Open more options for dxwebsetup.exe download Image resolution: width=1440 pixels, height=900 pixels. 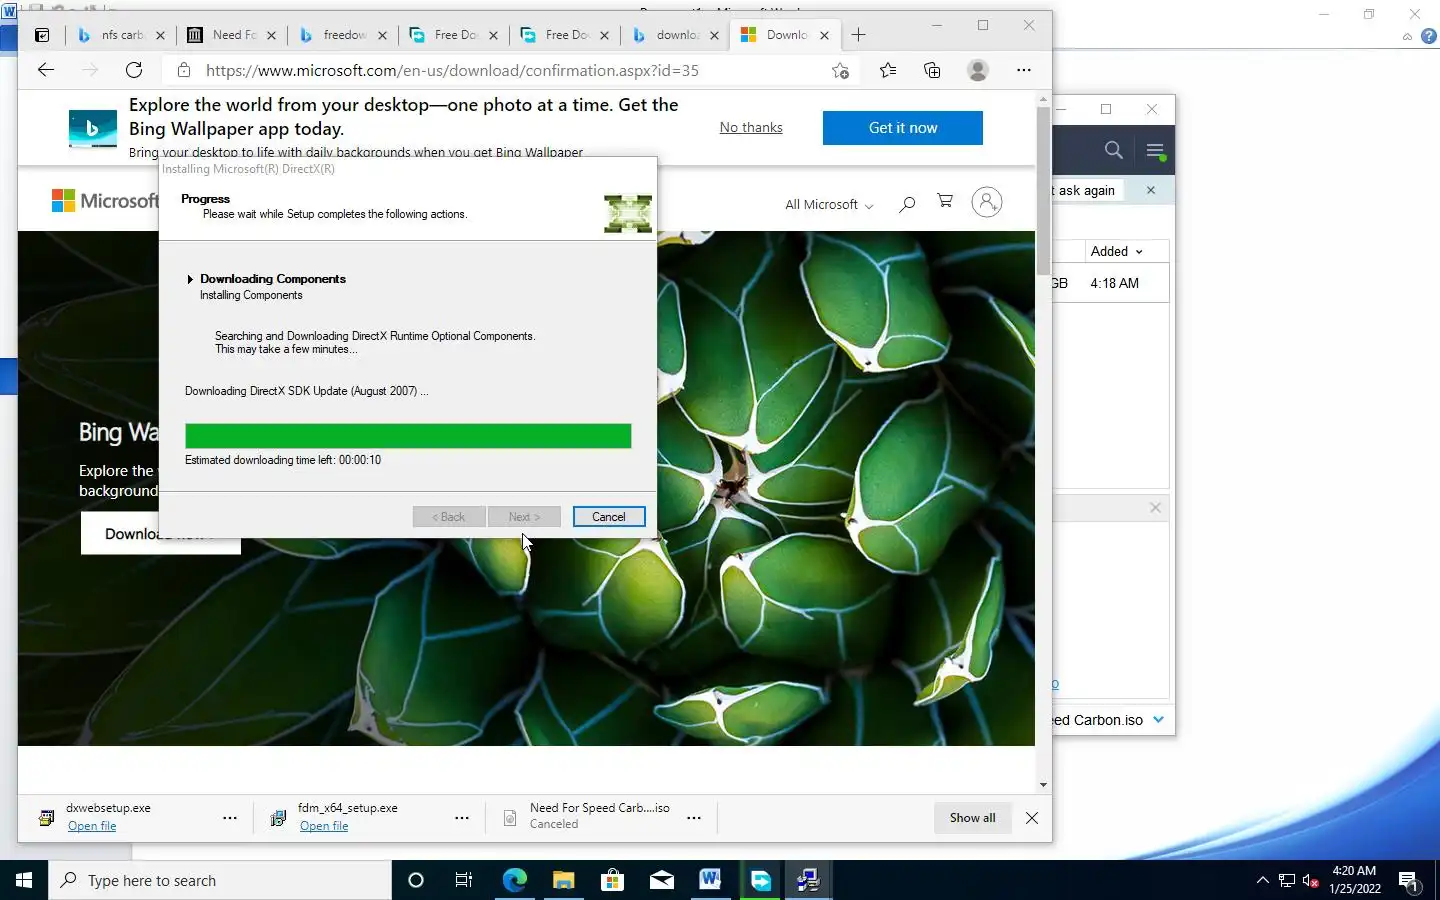point(230,818)
